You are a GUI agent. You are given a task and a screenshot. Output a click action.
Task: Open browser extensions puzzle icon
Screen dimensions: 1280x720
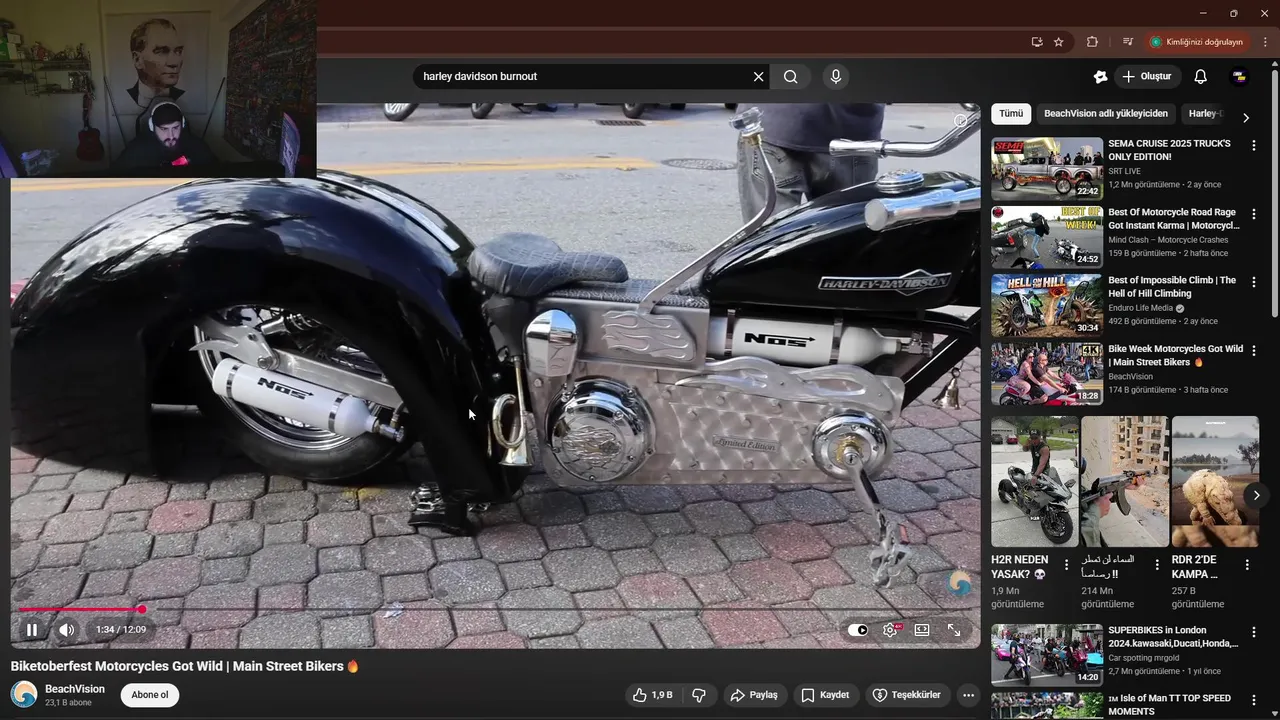click(1092, 42)
